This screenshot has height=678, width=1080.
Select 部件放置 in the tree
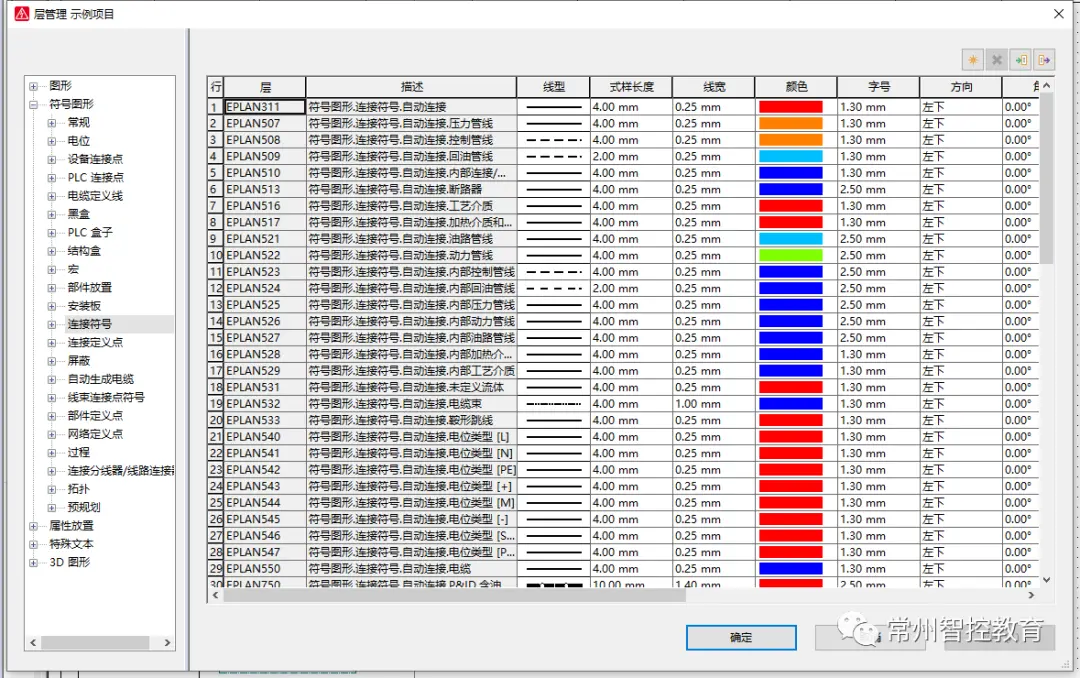pos(90,287)
